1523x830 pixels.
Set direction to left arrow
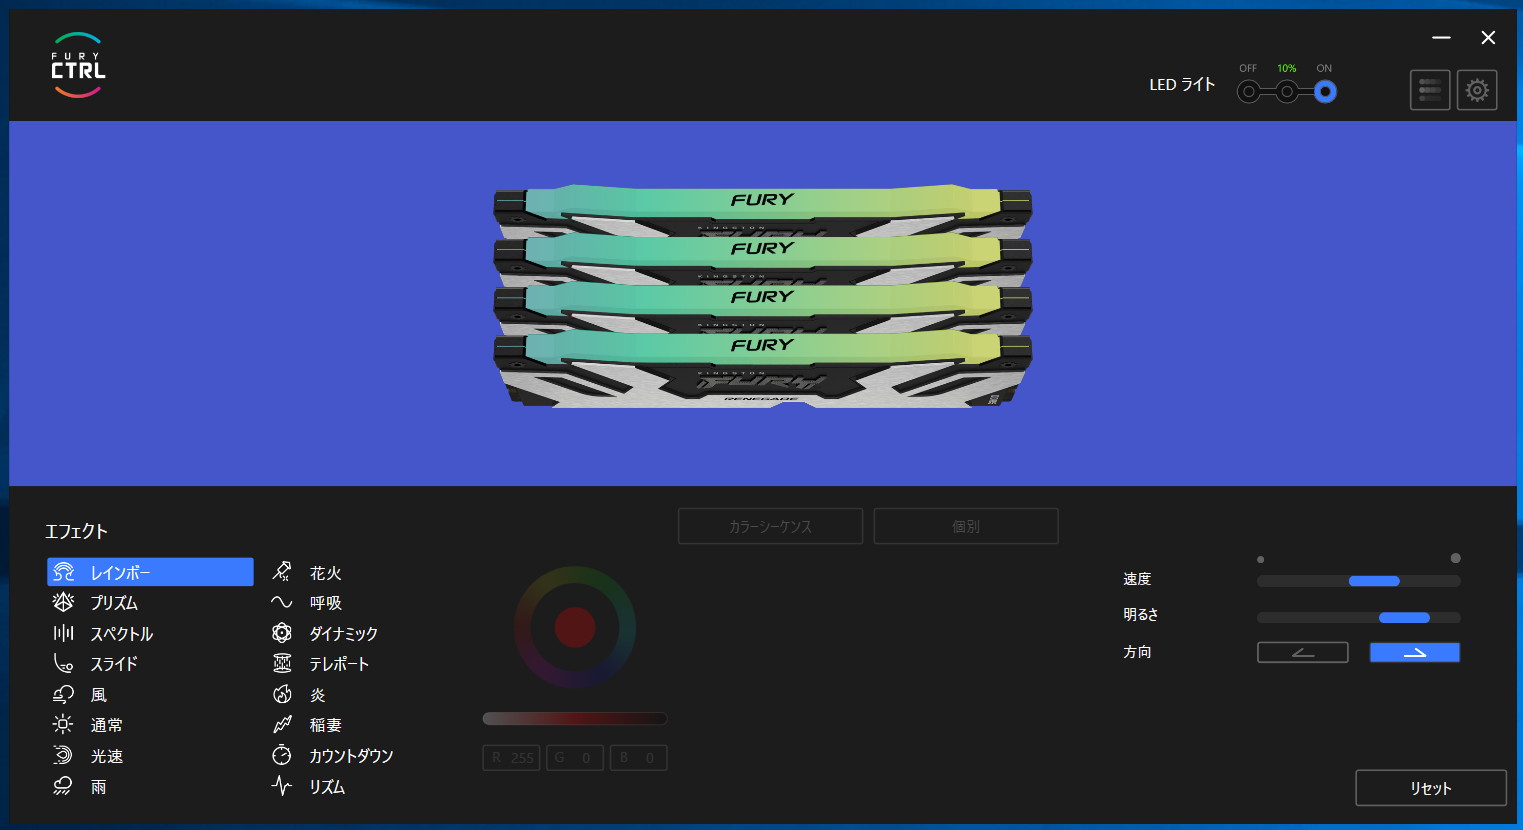pyautogui.click(x=1303, y=652)
